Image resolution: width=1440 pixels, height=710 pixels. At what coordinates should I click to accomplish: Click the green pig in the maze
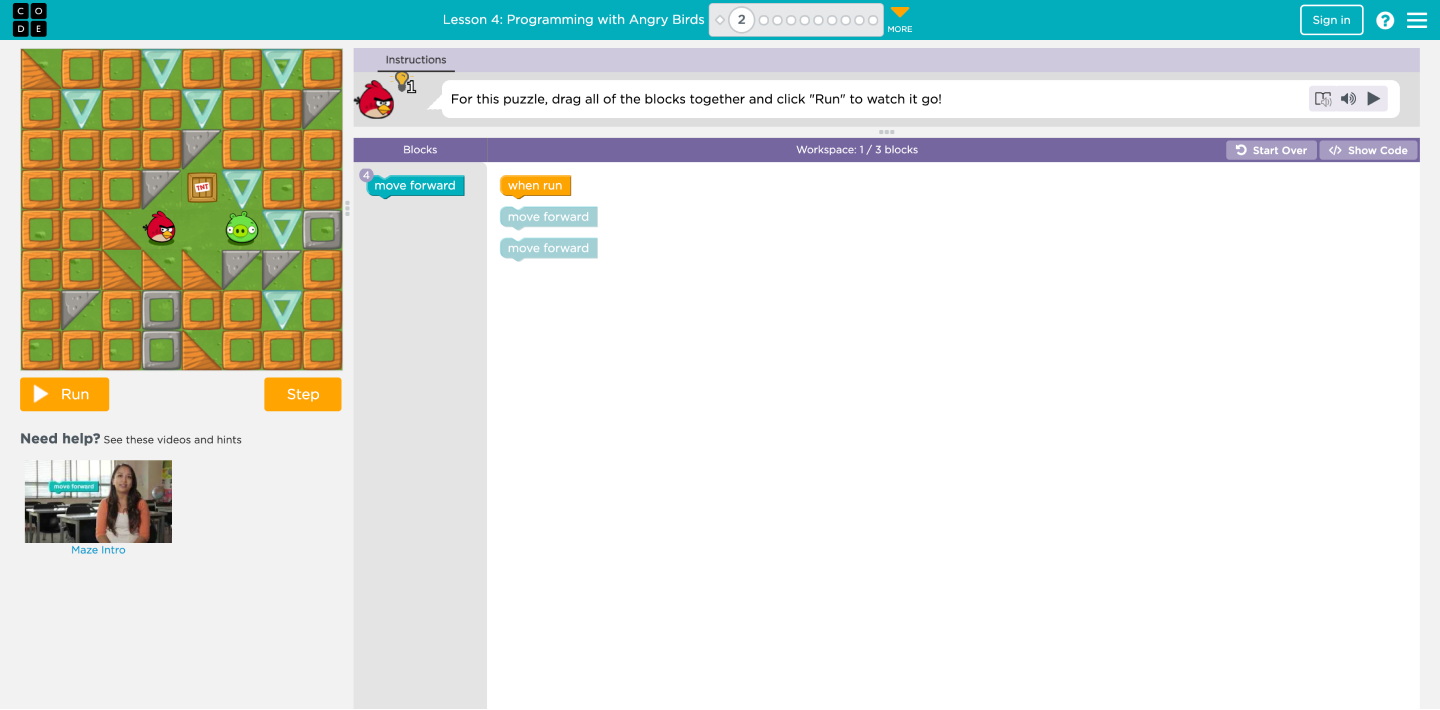[241, 229]
